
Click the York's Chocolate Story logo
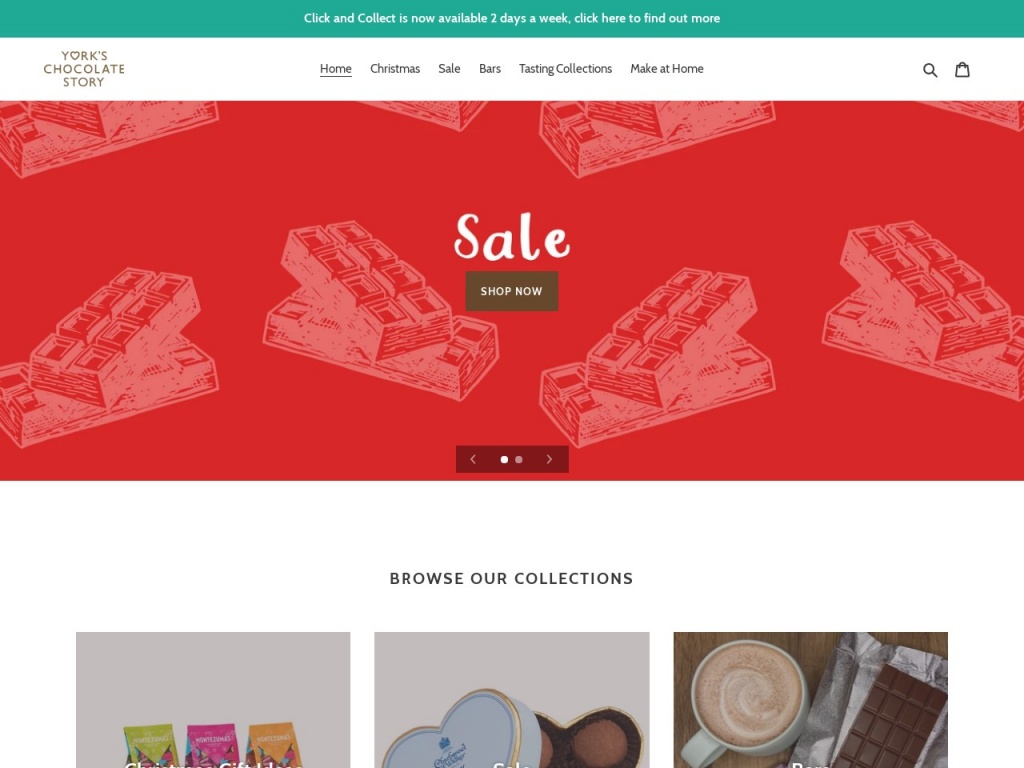[84, 69]
